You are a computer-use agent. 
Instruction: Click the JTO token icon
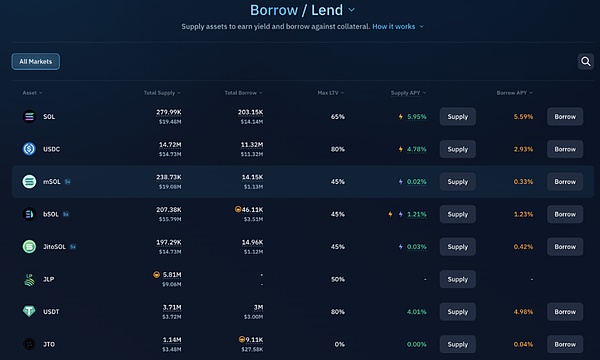click(x=29, y=344)
